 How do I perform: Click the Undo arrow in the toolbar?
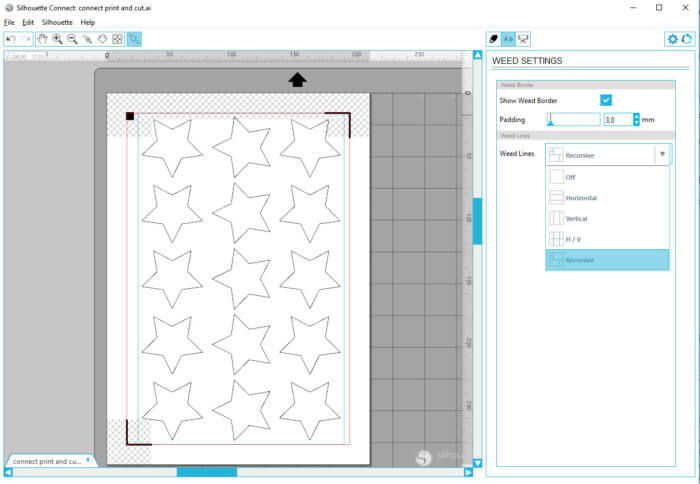click(11, 39)
